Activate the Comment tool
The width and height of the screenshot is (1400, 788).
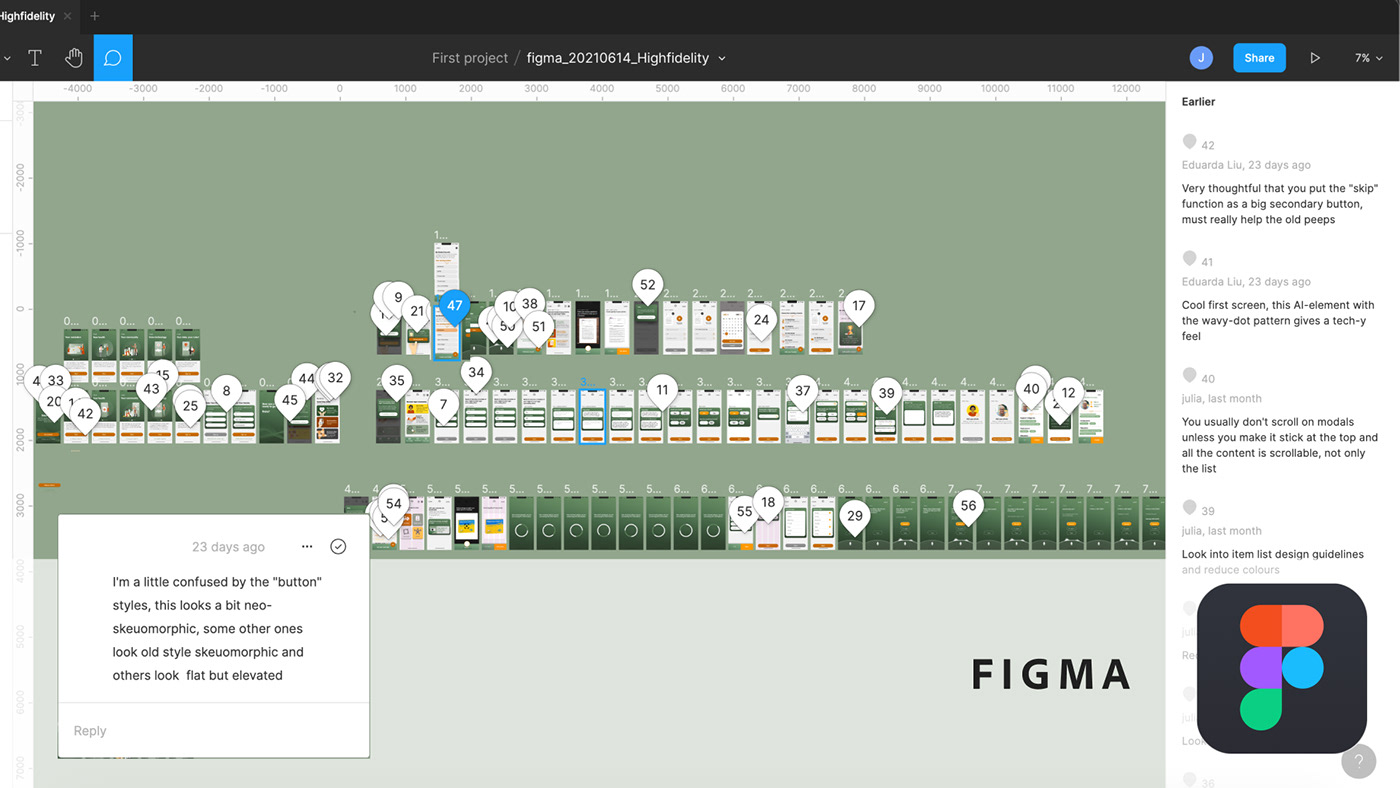113,58
